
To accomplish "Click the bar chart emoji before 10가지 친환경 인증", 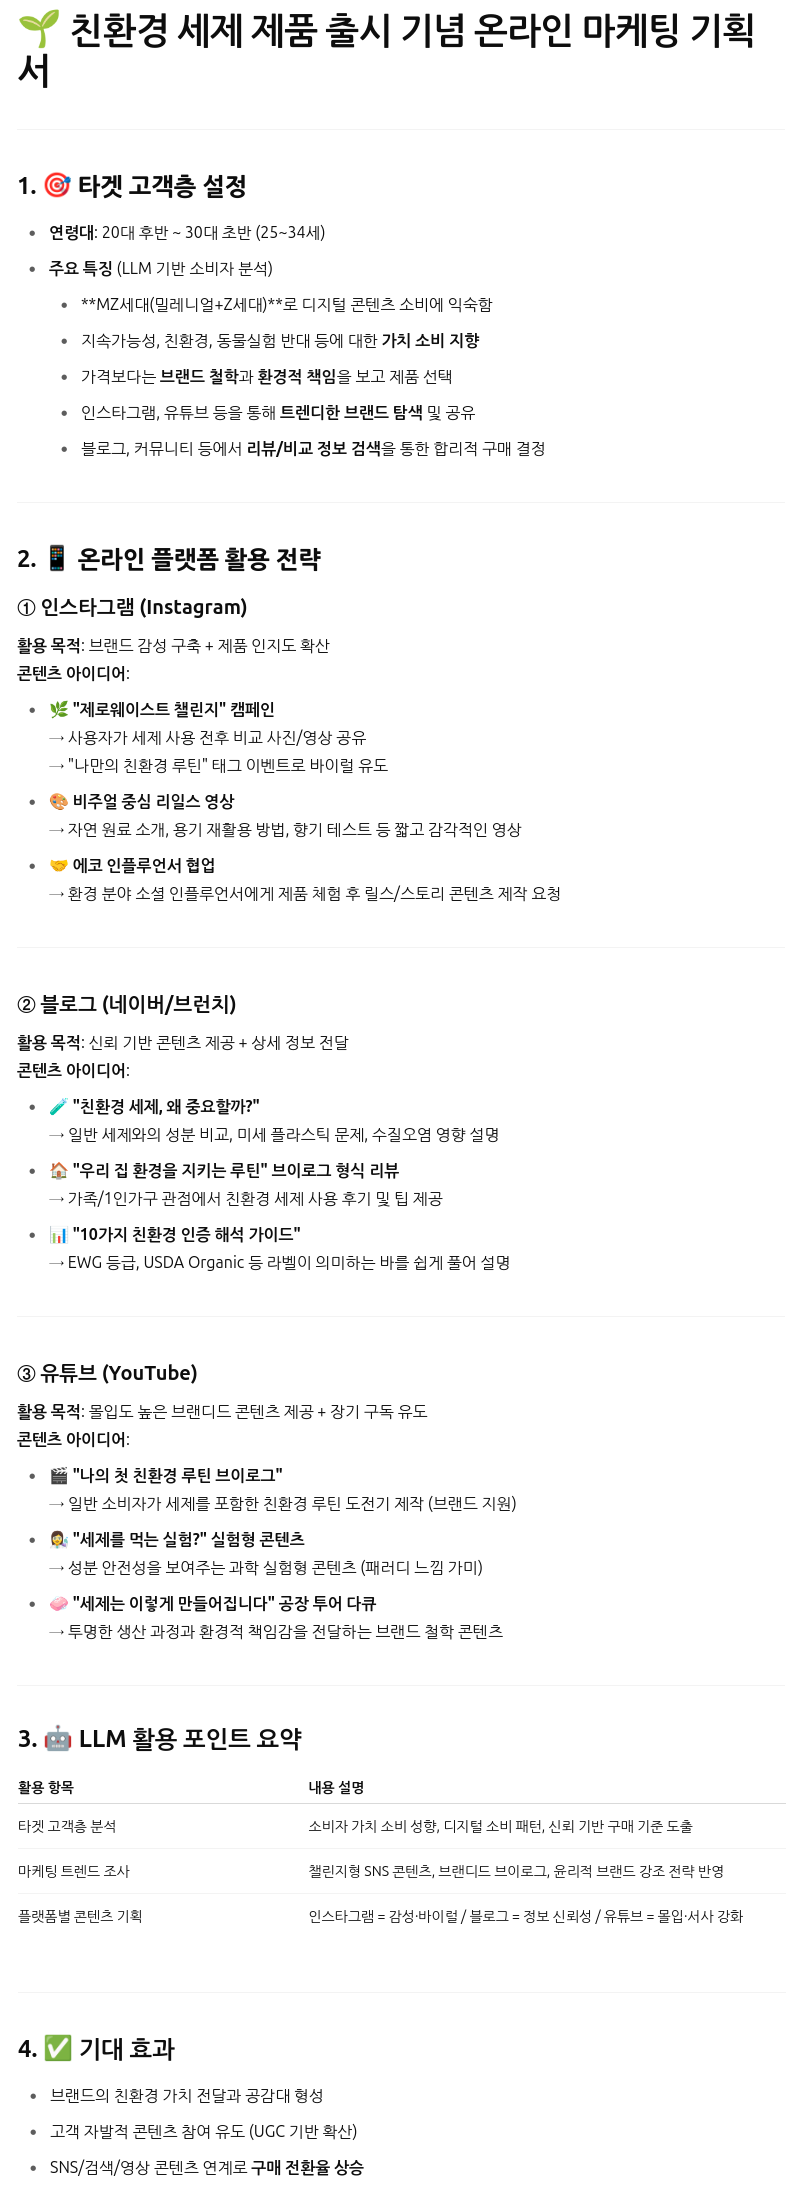I will (59, 1234).
